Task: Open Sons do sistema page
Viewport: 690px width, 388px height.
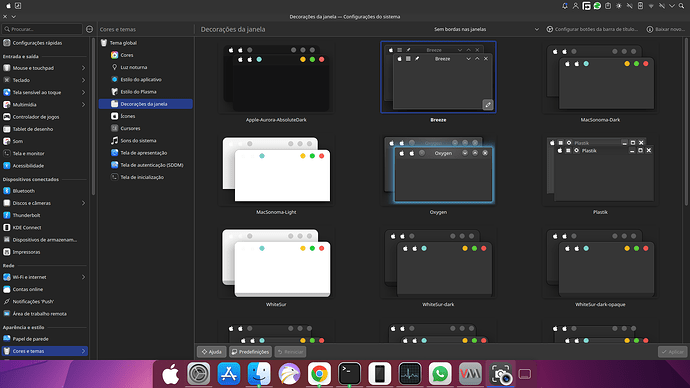Action: [x=146, y=141]
